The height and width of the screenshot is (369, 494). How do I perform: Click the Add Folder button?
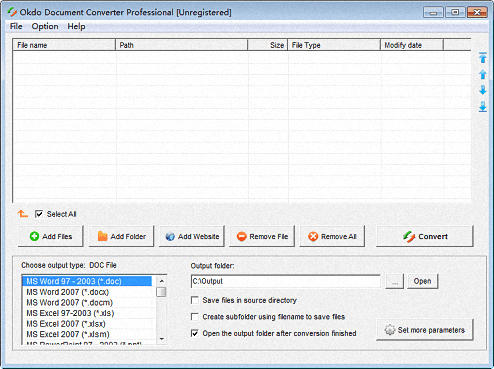[x=121, y=236]
